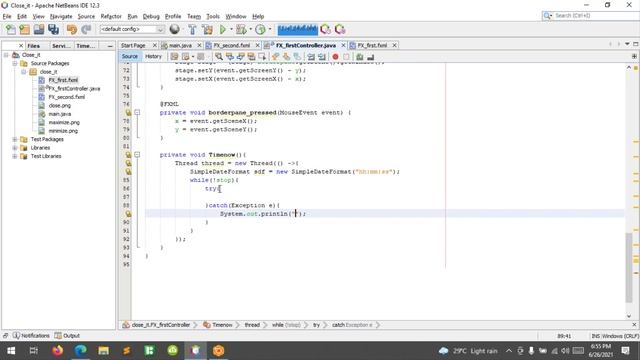Image resolution: width=640 pixels, height=360 pixels.
Task: Collapse the Source Packages node
Action: click(x=15, y=63)
